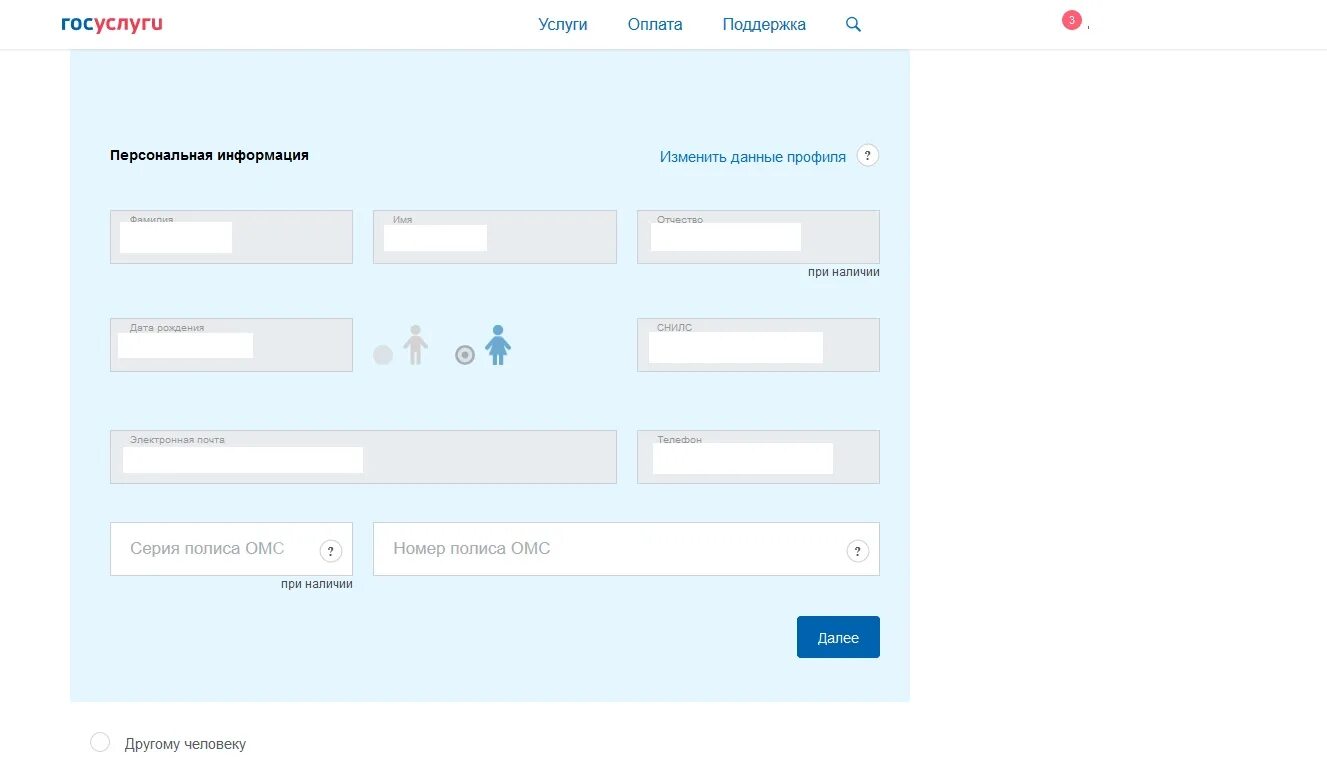Viewport: 1327px width, 758px height.
Task: Select the male gender figure icon
Action: [416, 344]
